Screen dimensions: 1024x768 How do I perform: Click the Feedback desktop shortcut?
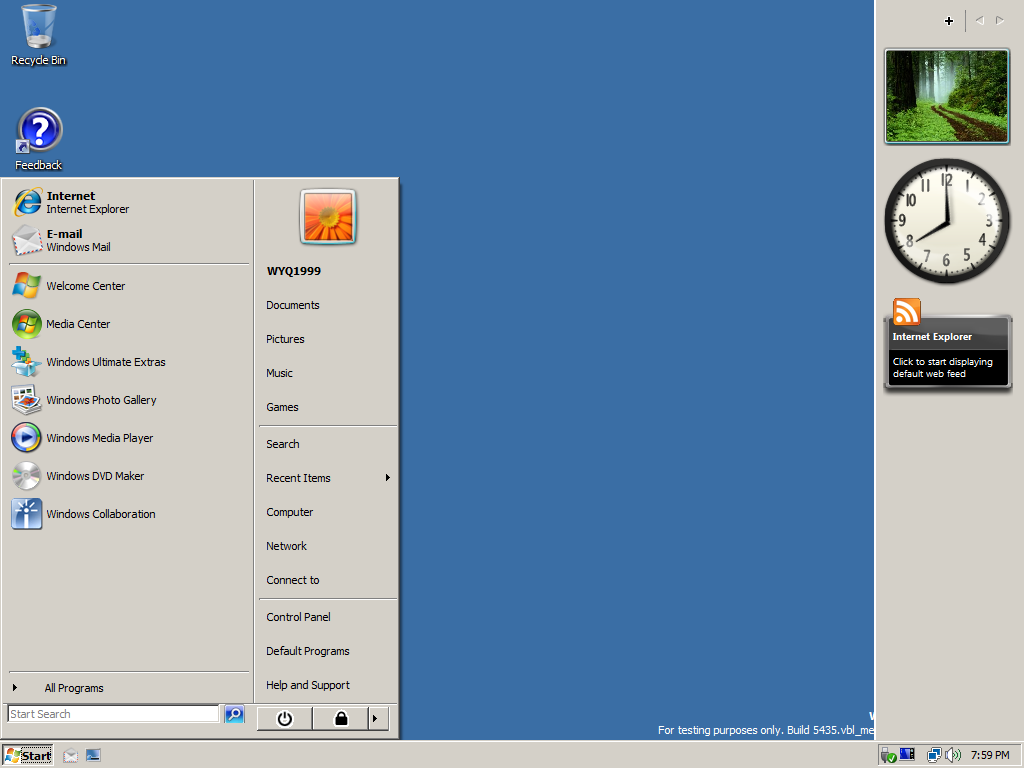click(x=39, y=139)
